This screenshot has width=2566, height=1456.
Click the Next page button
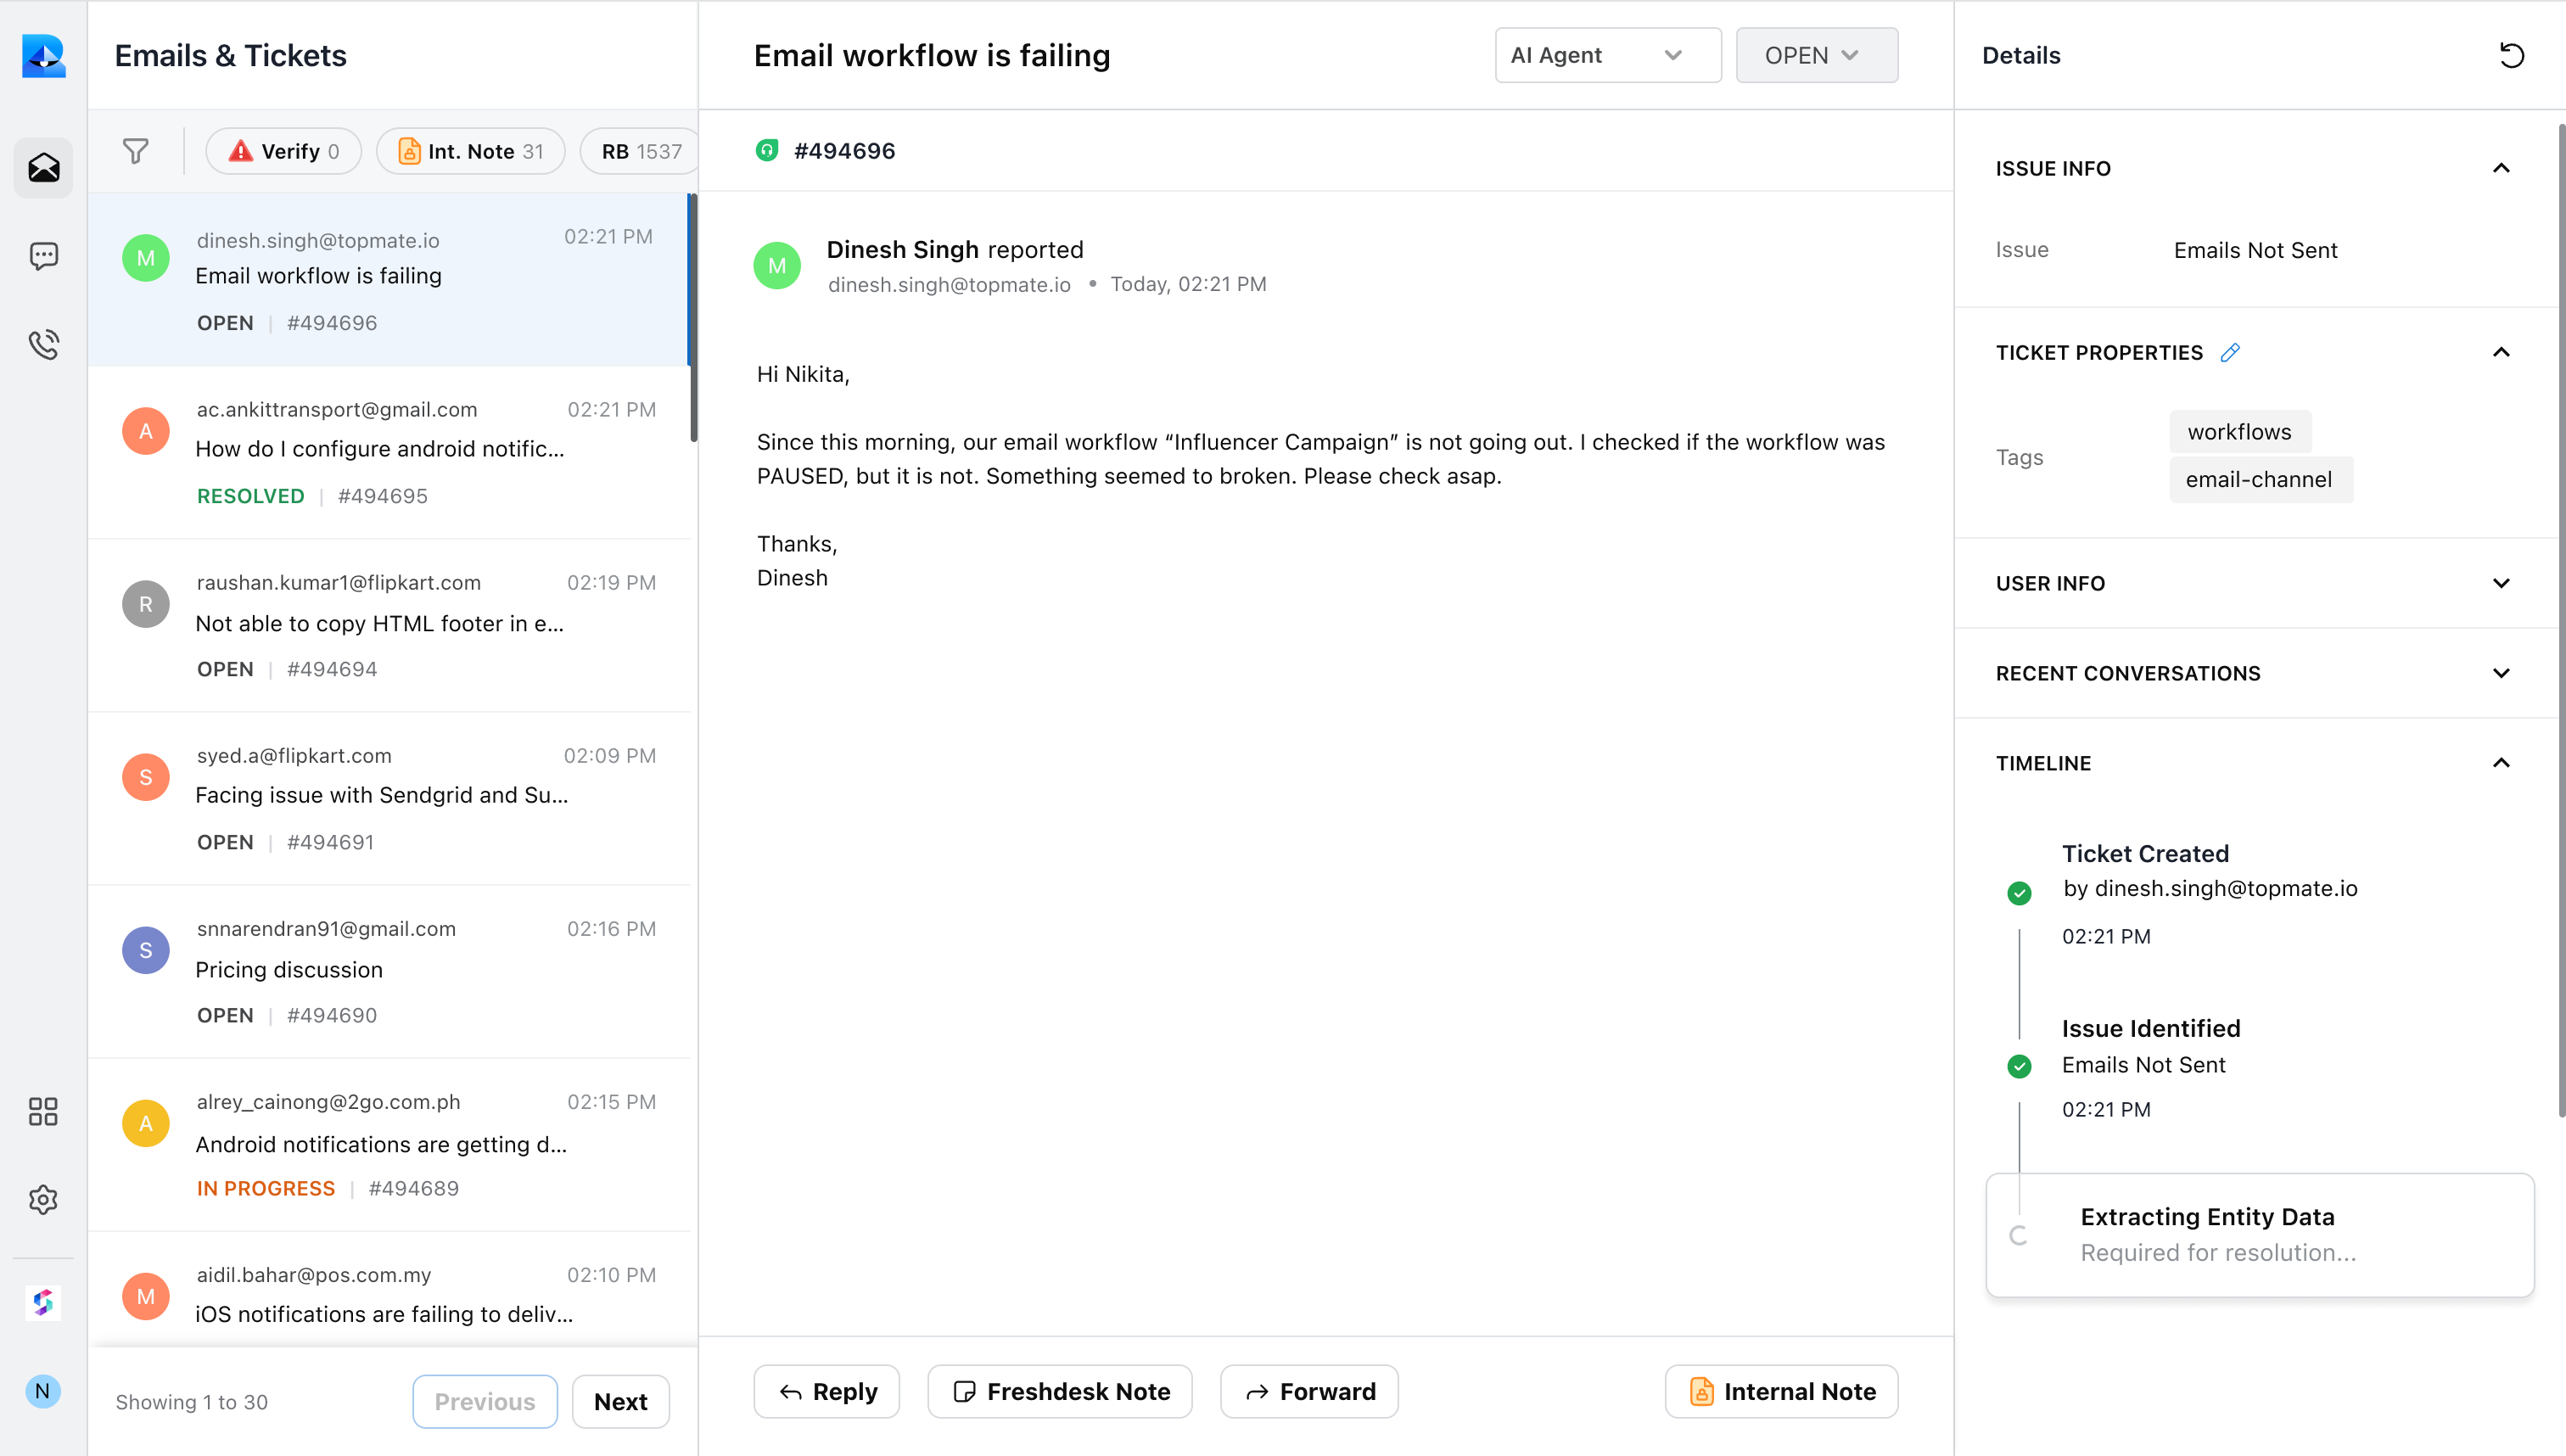coord(620,1401)
